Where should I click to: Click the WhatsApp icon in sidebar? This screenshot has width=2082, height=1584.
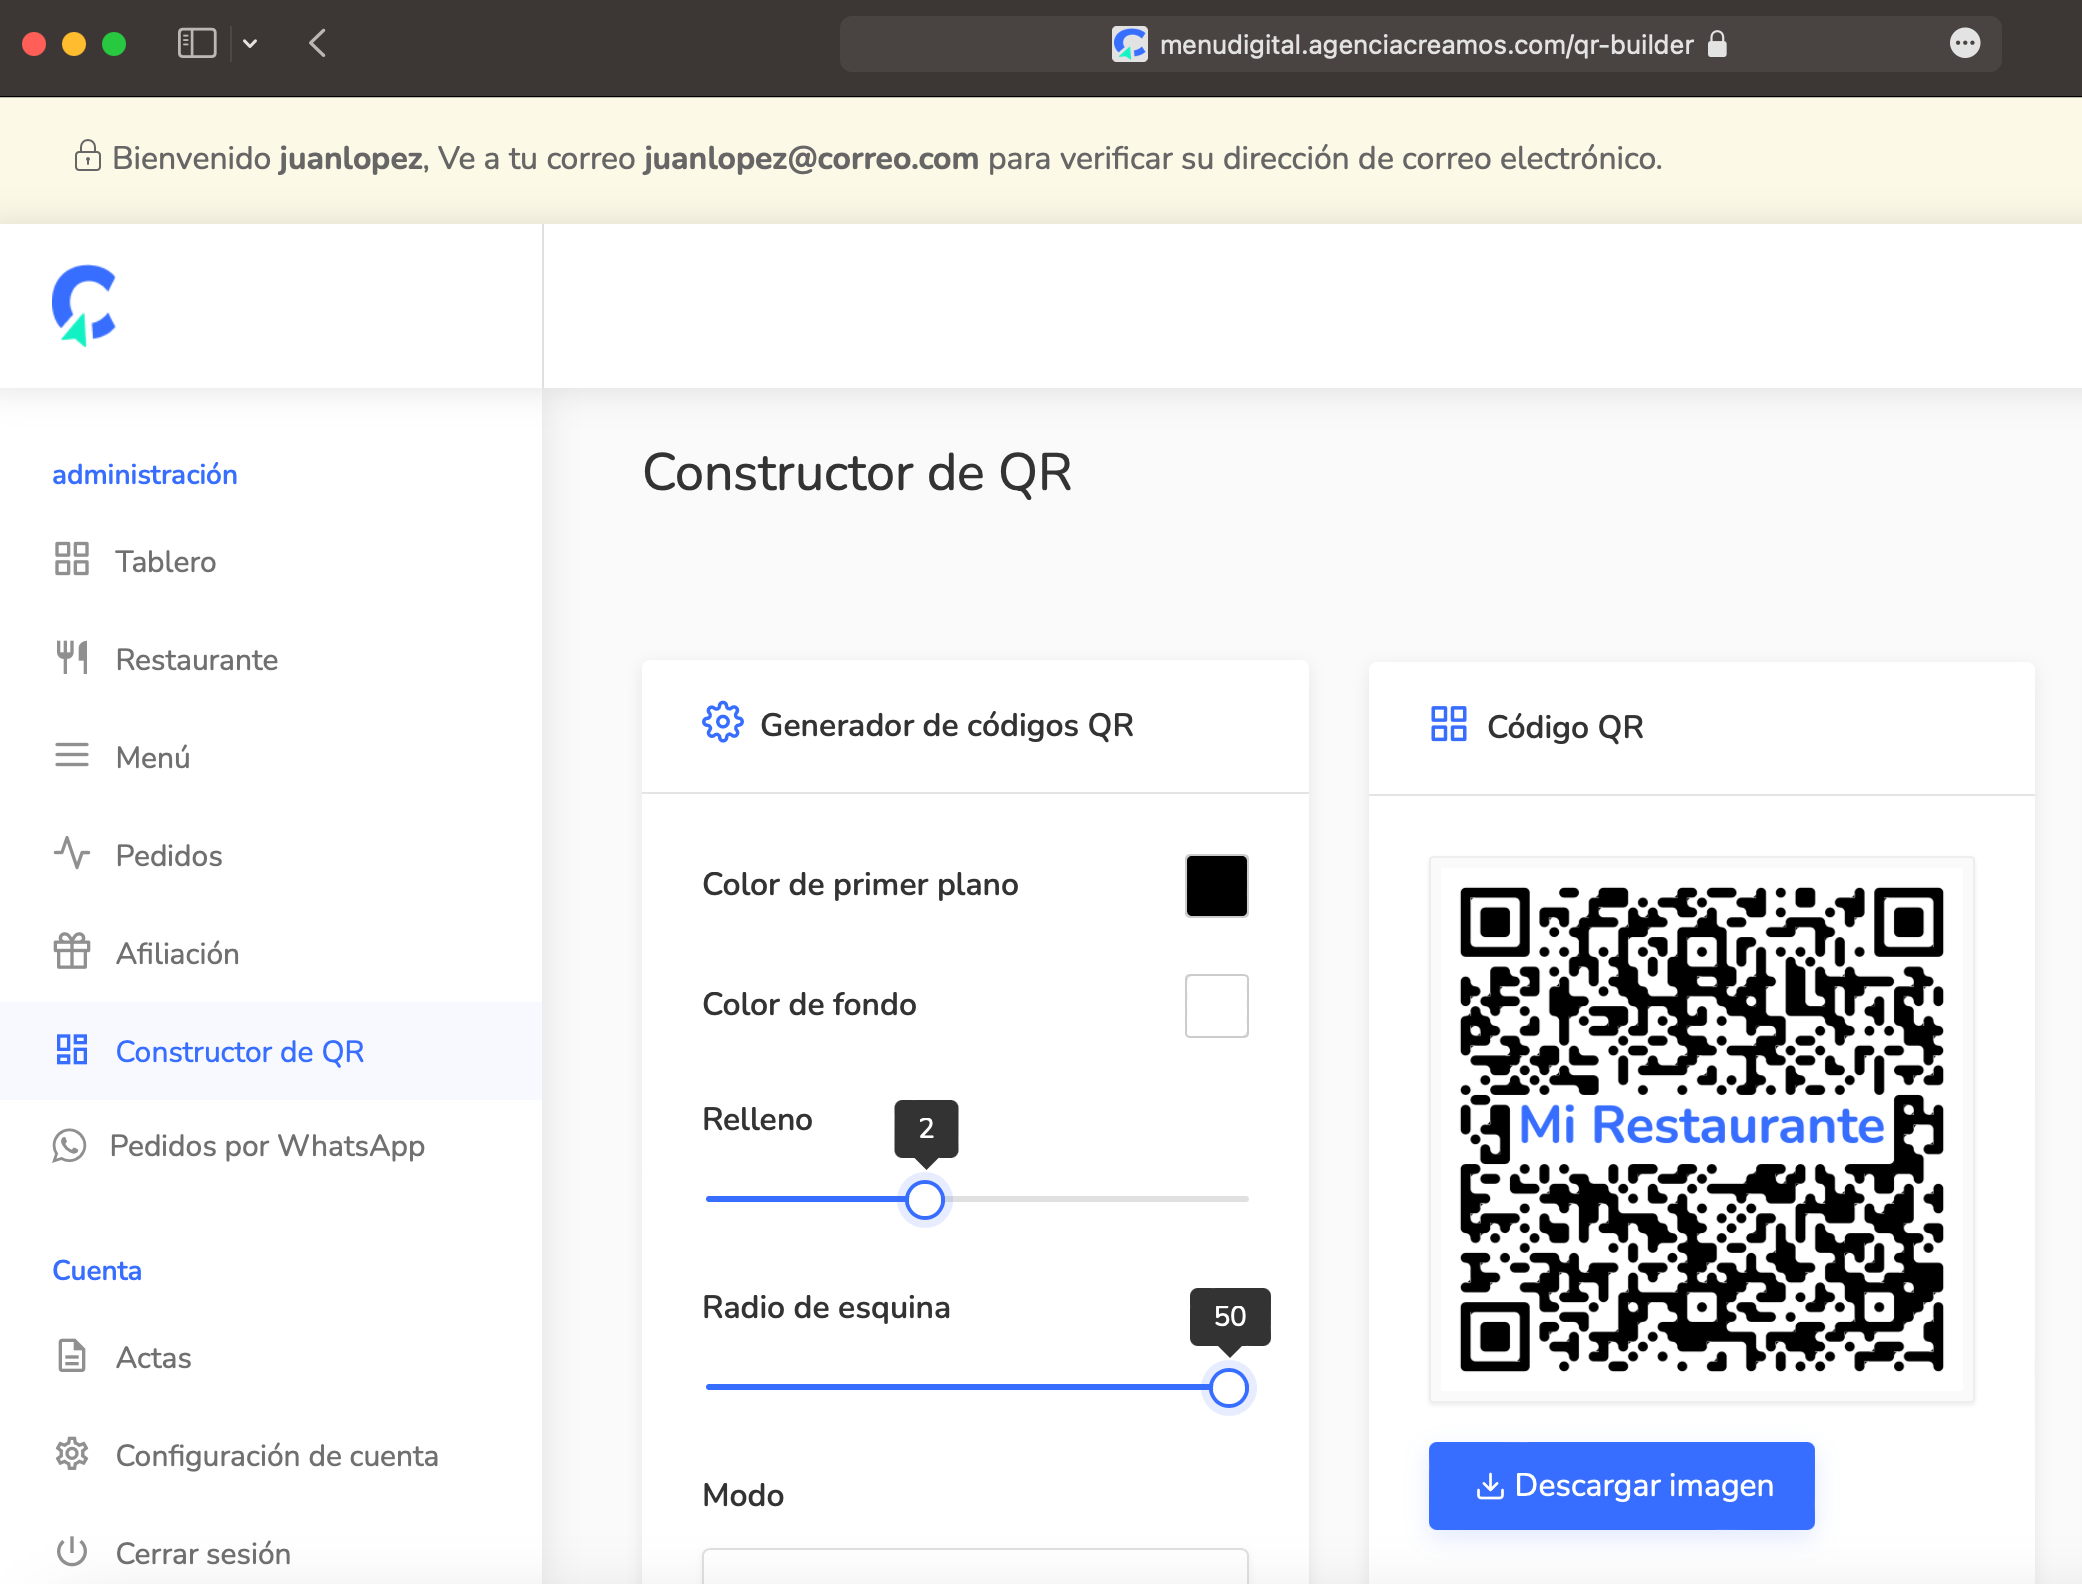tap(69, 1146)
